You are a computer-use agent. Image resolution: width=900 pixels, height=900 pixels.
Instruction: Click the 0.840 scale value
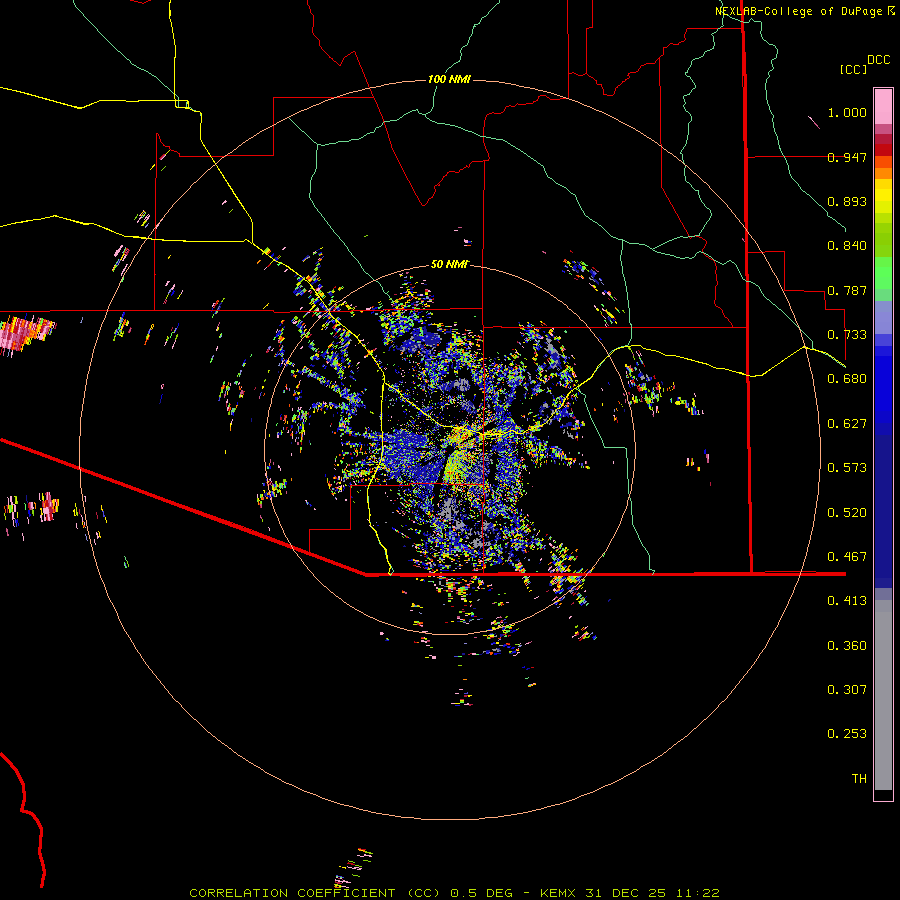click(847, 246)
